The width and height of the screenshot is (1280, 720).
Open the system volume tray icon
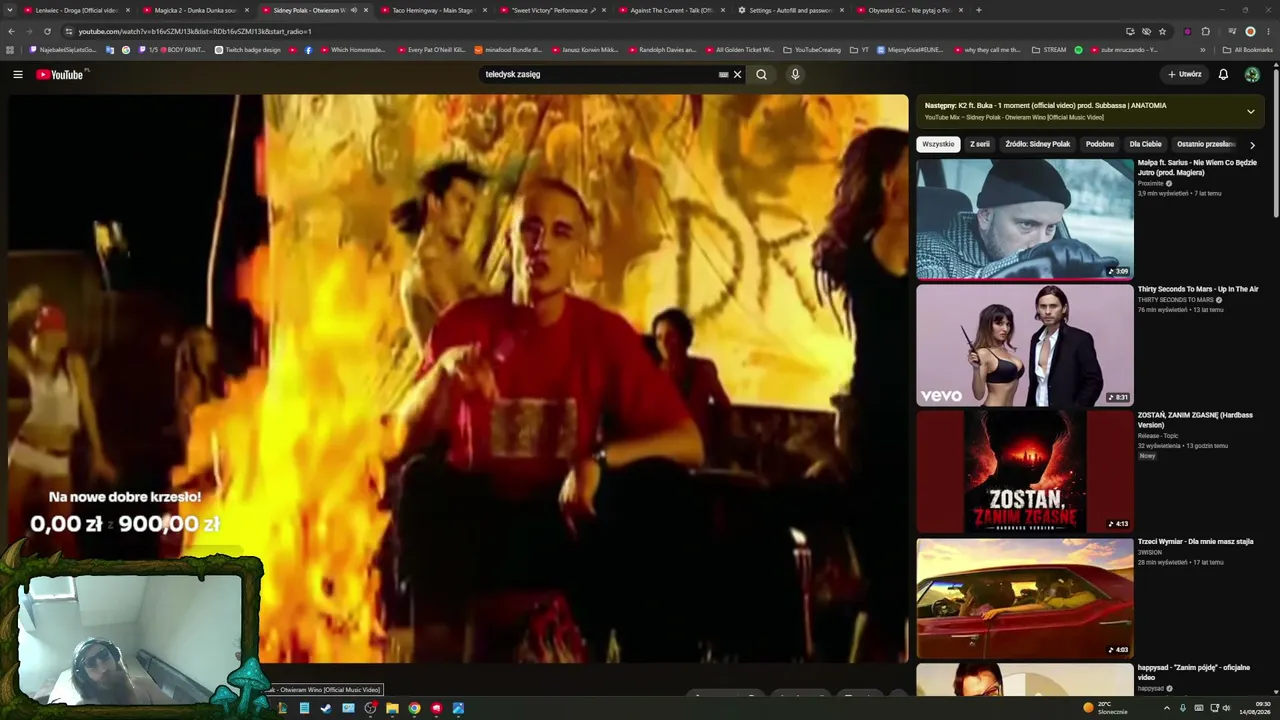coord(1226,708)
